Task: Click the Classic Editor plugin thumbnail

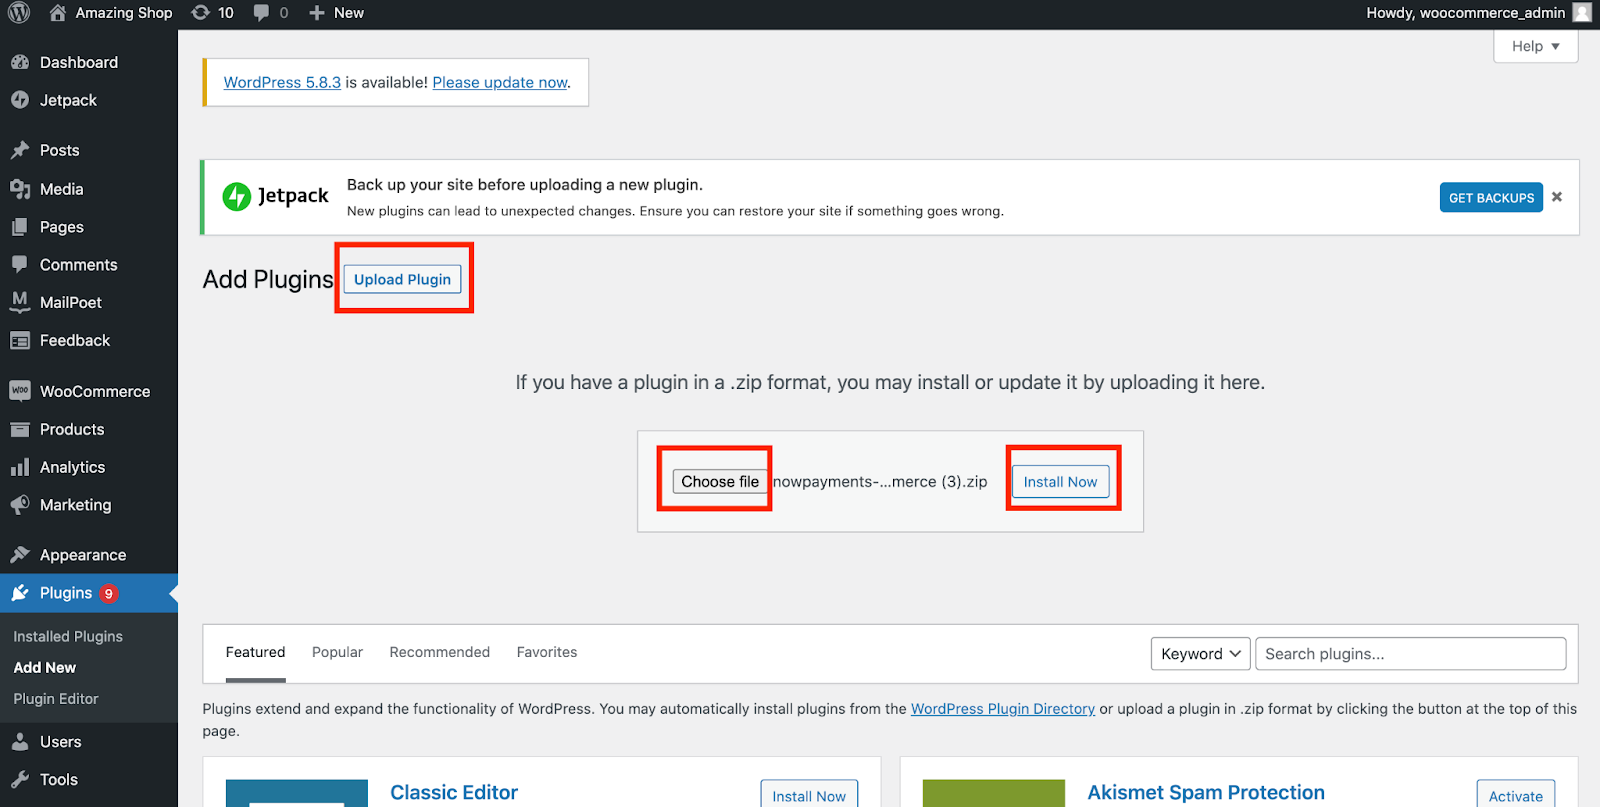Action: (x=297, y=793)
